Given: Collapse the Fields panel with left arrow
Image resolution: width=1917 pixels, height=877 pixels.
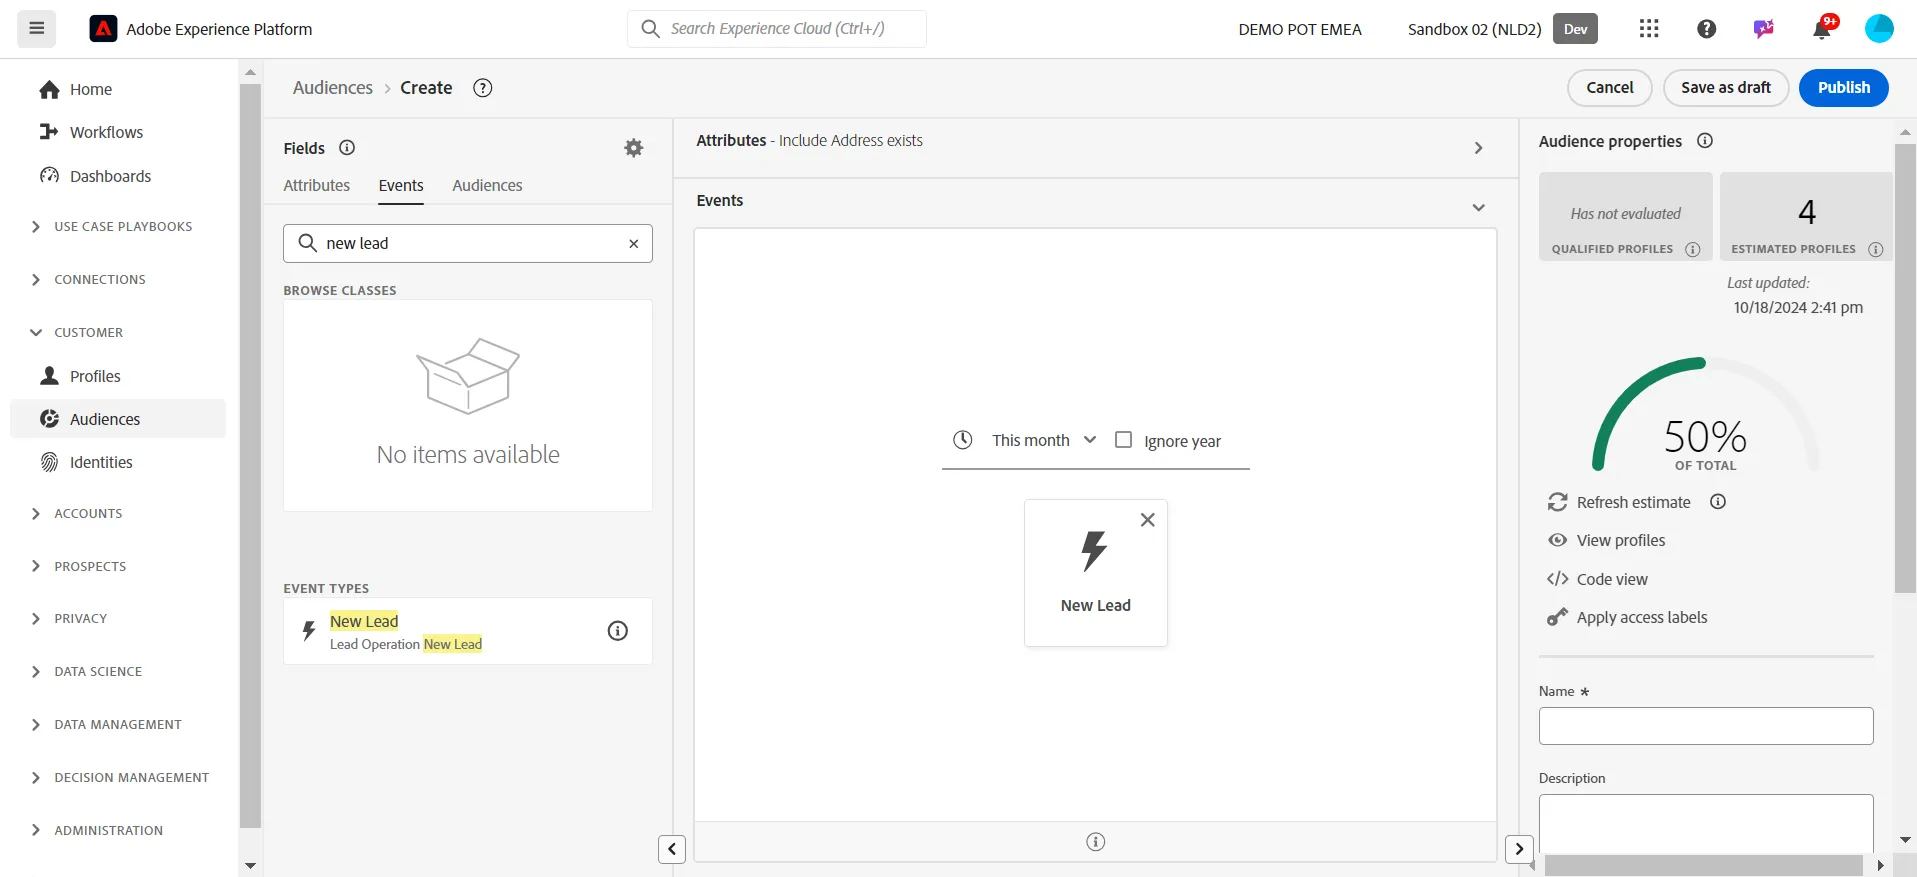Looking at the screenshot, I should (672, 849).
